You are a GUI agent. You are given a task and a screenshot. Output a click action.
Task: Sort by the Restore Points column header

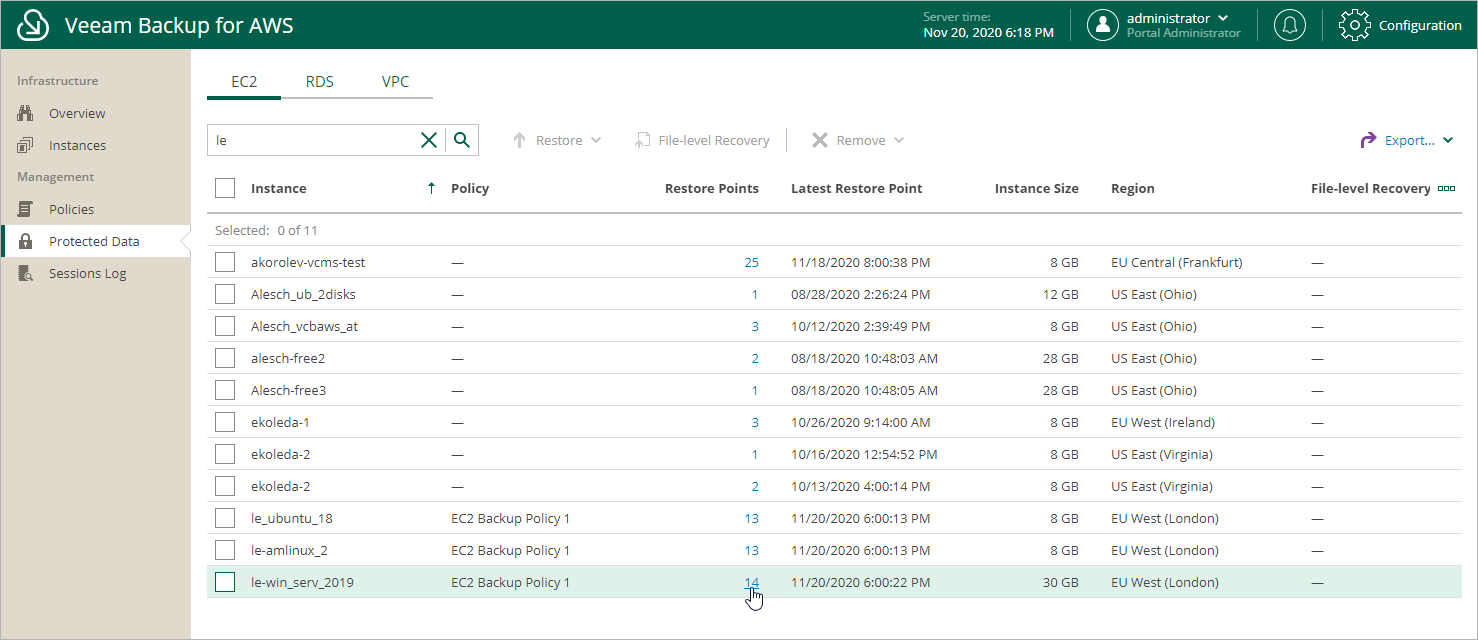(711, 188)
